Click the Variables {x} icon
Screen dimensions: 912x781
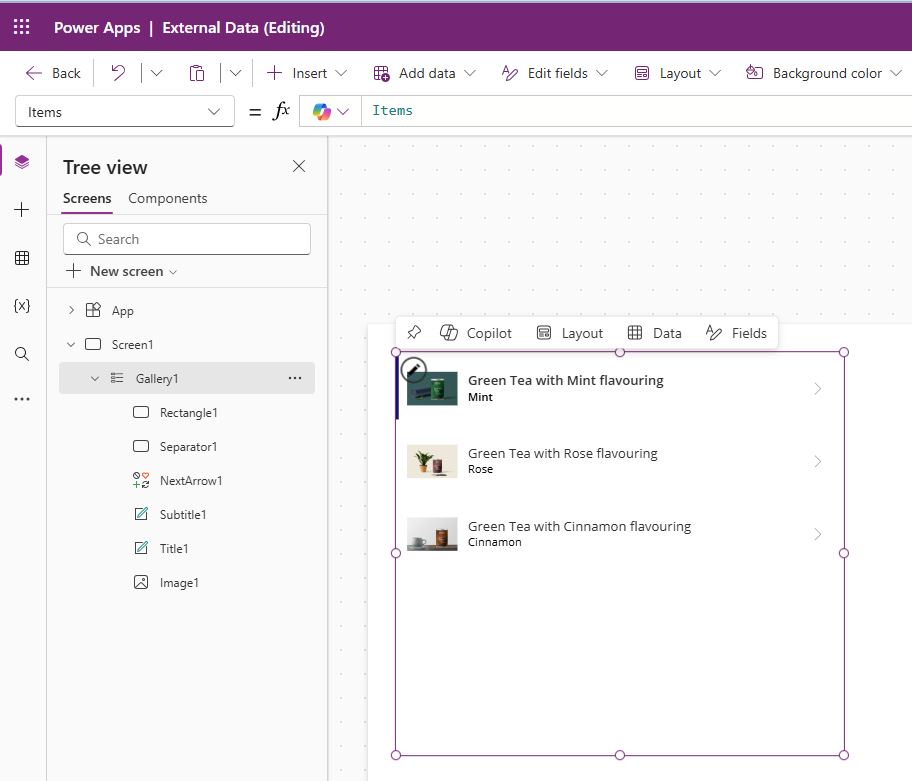click(21, 306)
